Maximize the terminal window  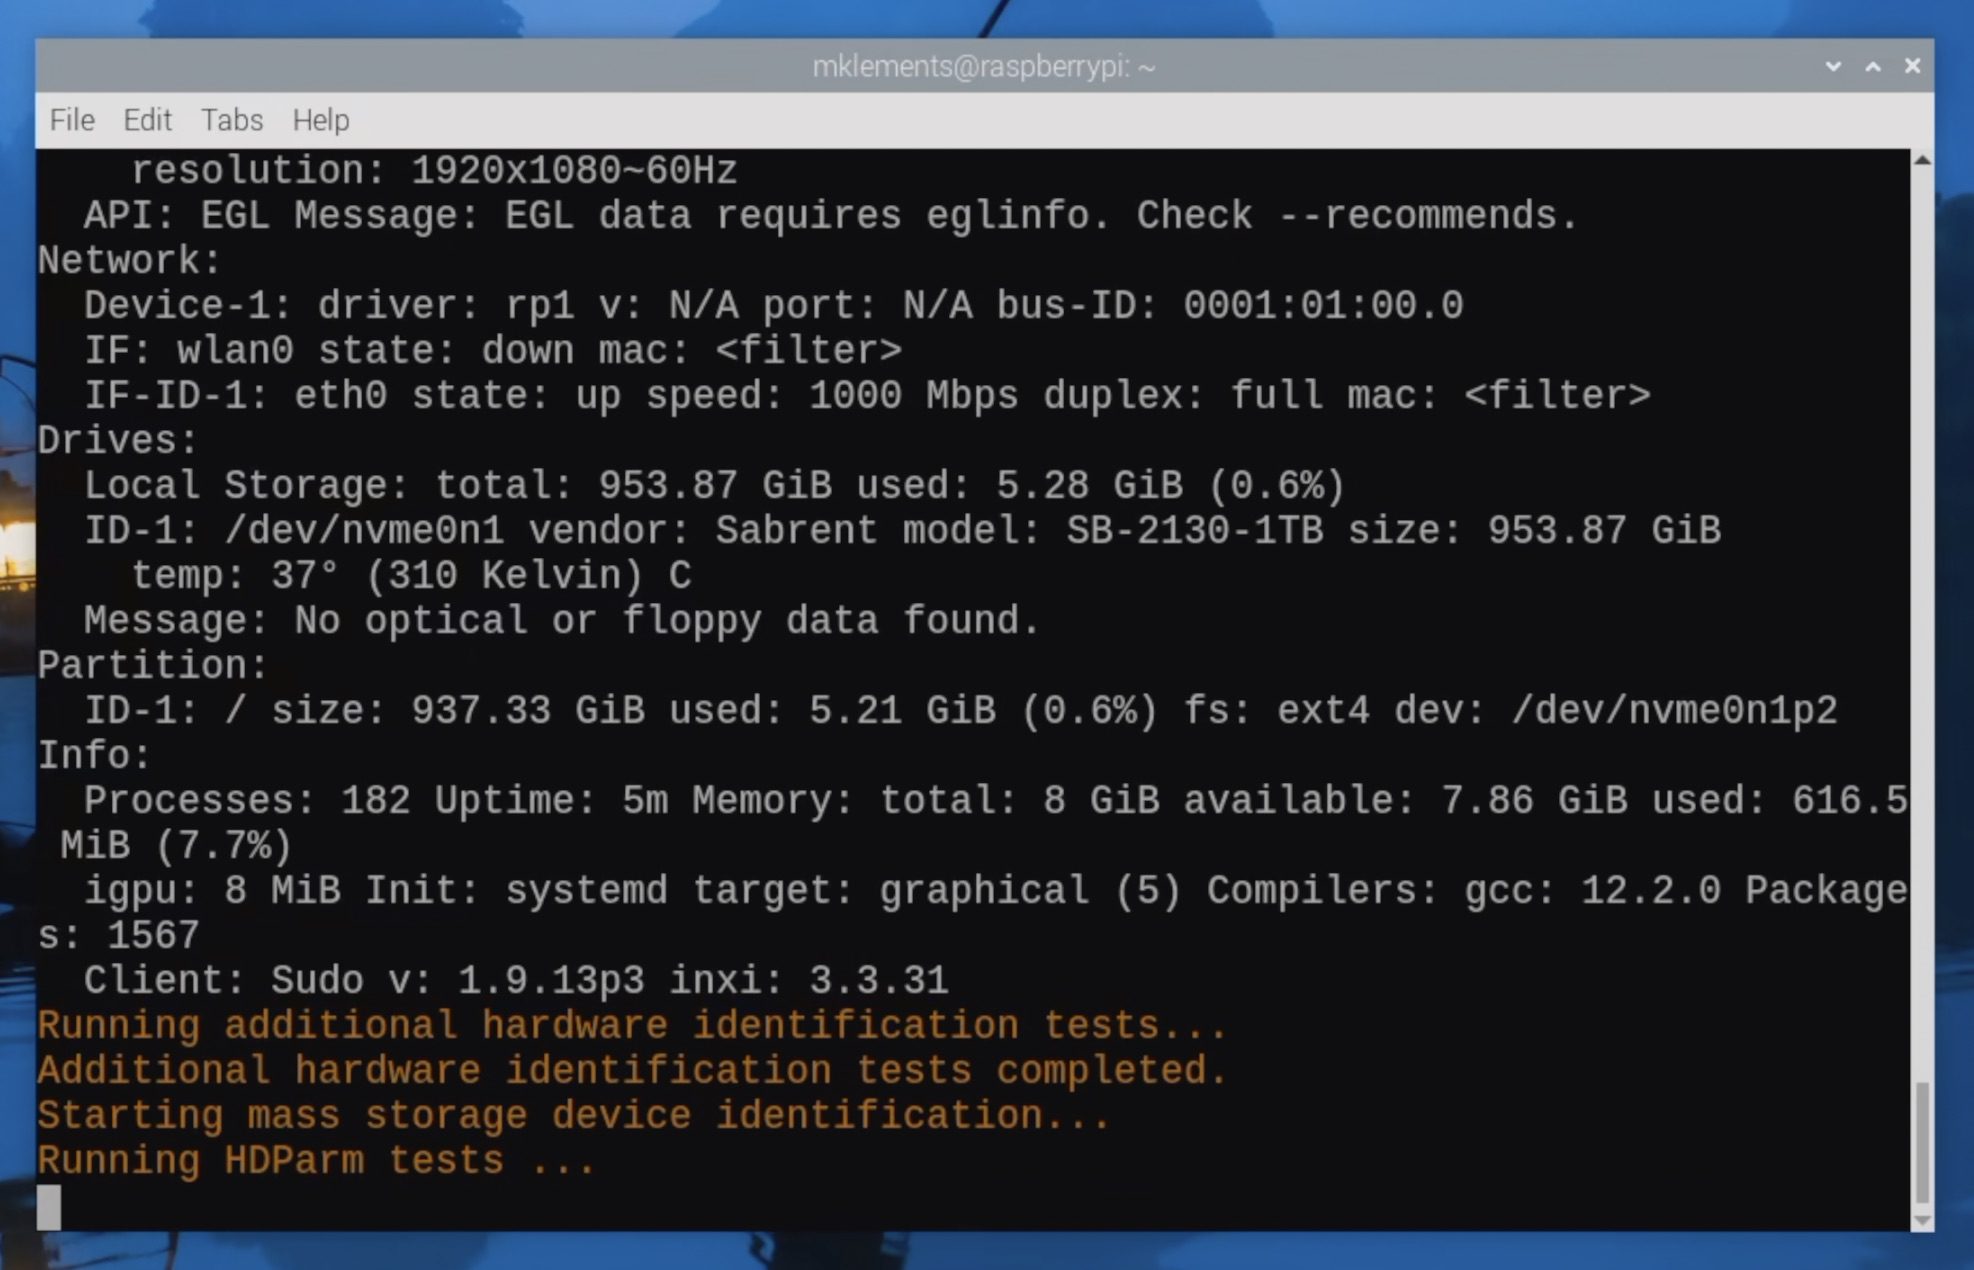[x=1873, y=66]
